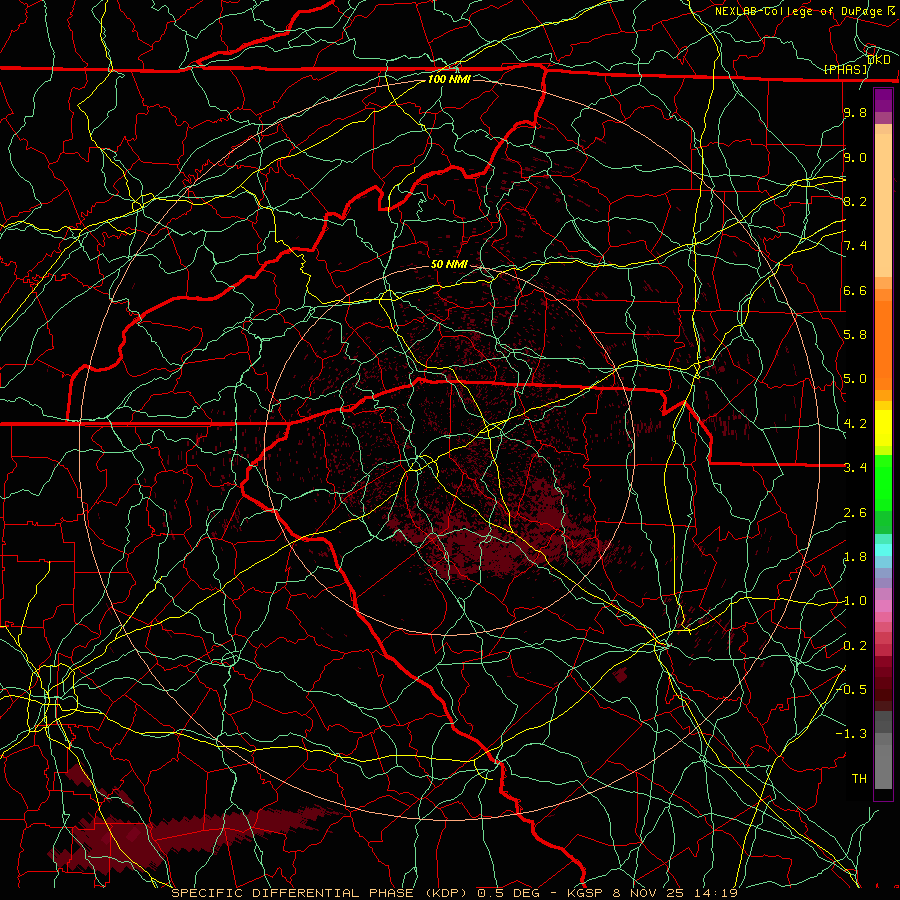The width and height of the screenshot is (900, 900).
Task: Pick the pink swatch beside 1.0
Action: click(883, 606)
